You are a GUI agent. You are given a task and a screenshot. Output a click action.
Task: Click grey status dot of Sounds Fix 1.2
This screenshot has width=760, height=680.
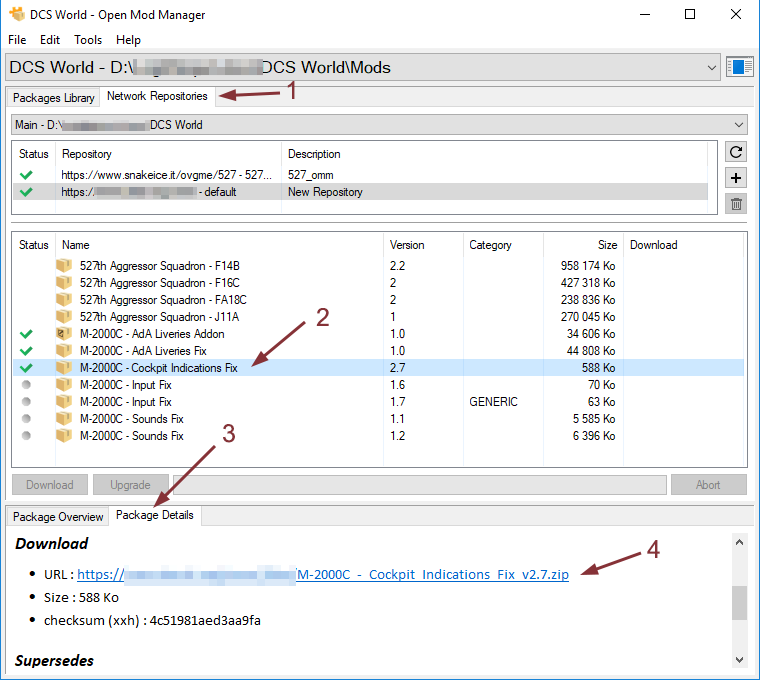[26, 435]
